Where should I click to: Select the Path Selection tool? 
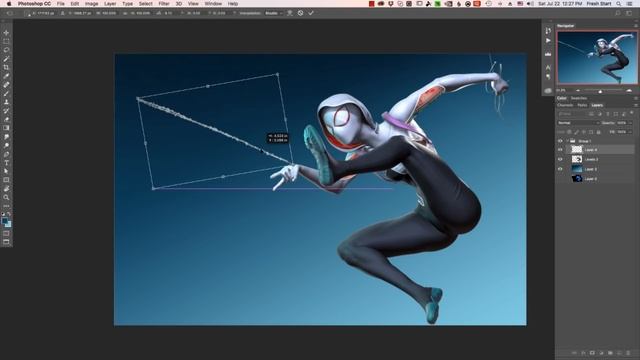point(6,171)
